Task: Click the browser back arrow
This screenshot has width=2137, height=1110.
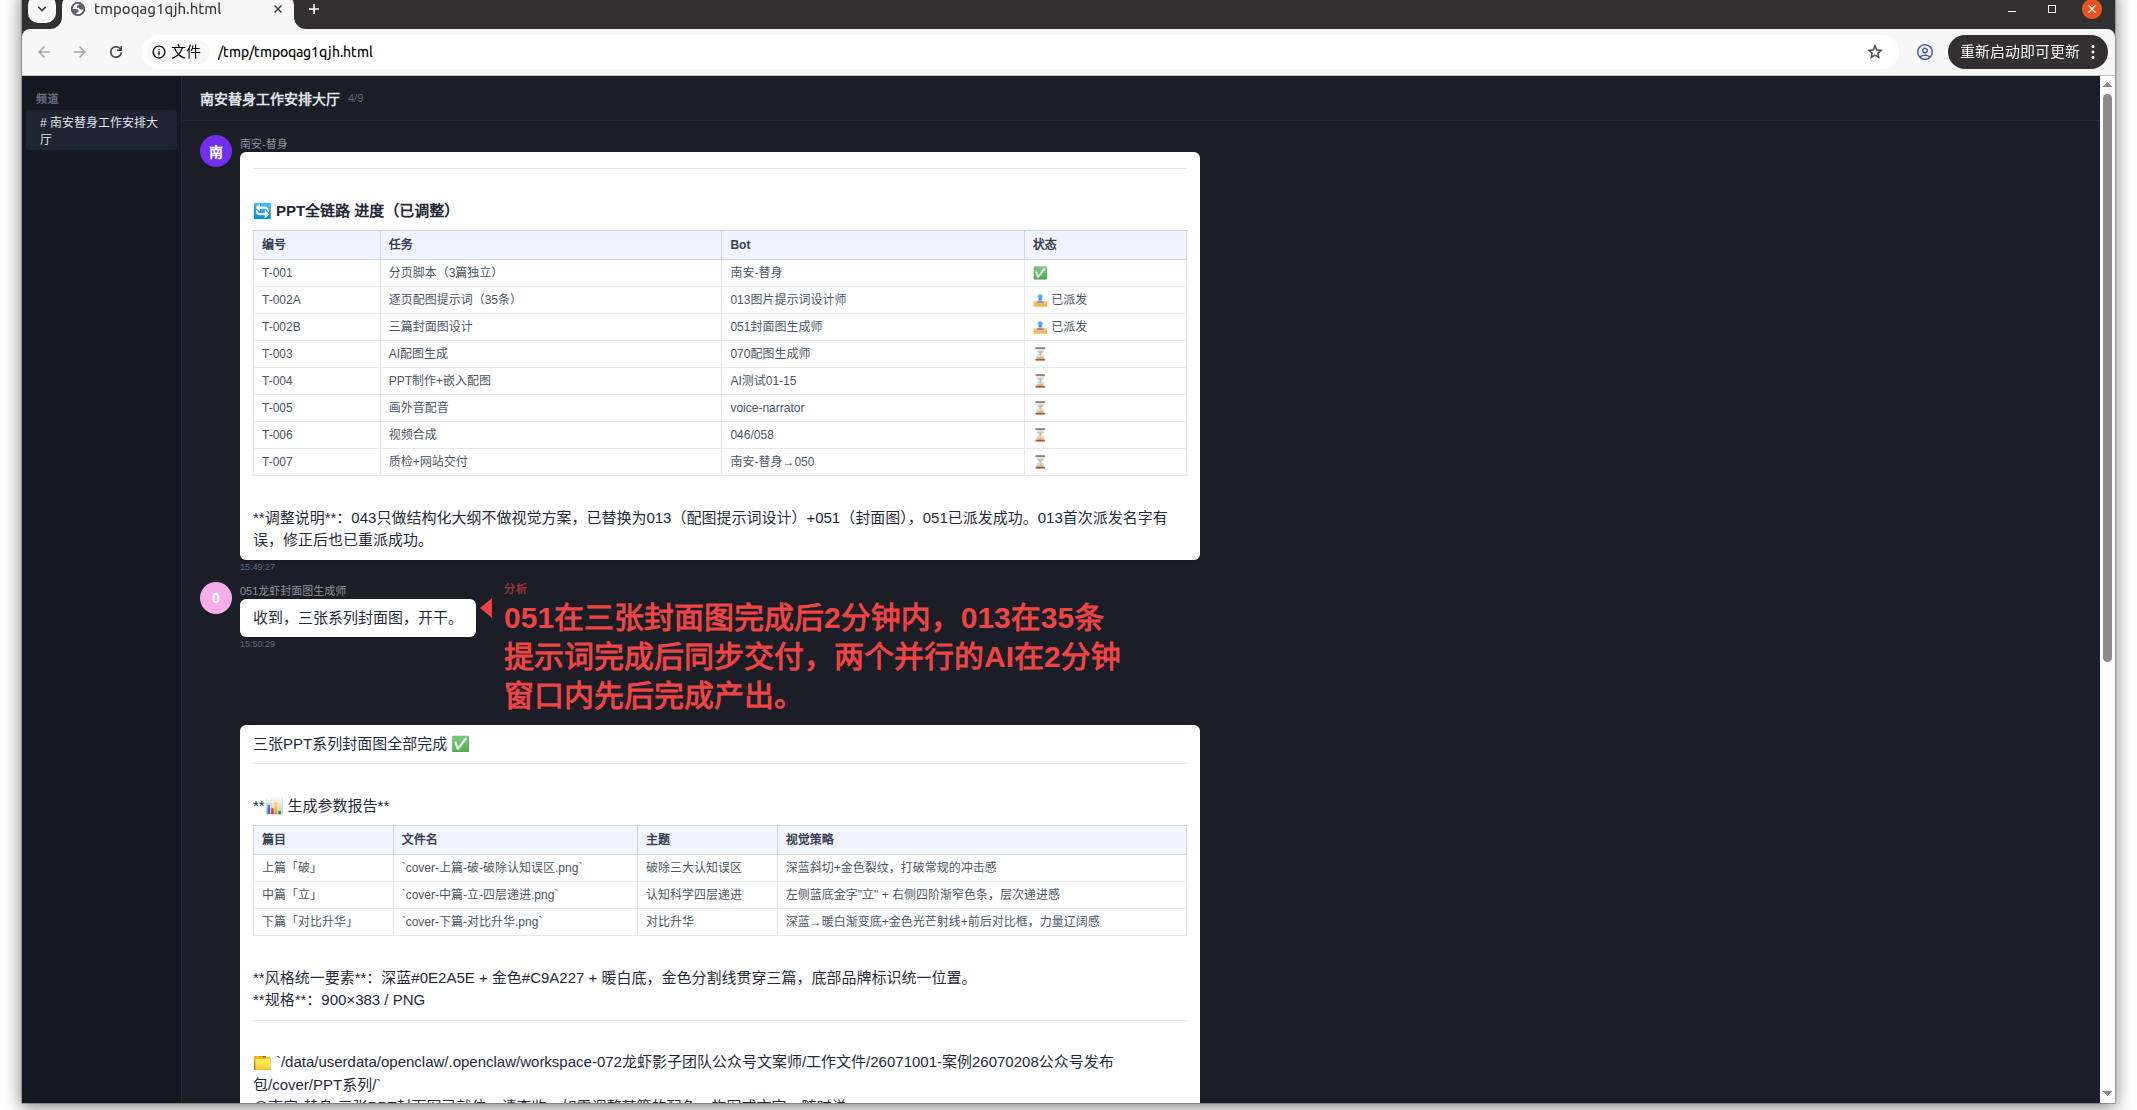Action: (x=44, y=52)
